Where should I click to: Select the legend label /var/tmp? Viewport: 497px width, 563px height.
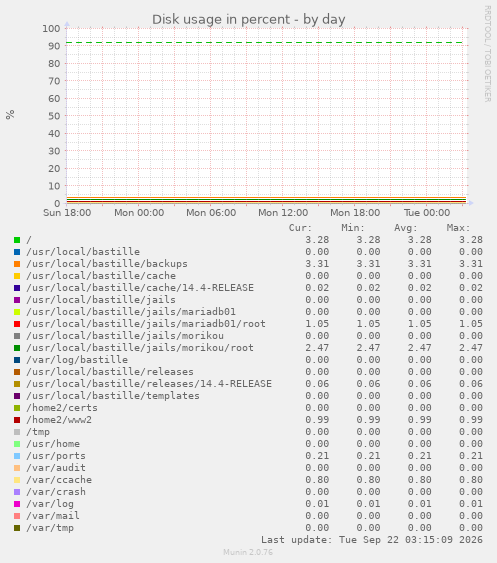50,528
